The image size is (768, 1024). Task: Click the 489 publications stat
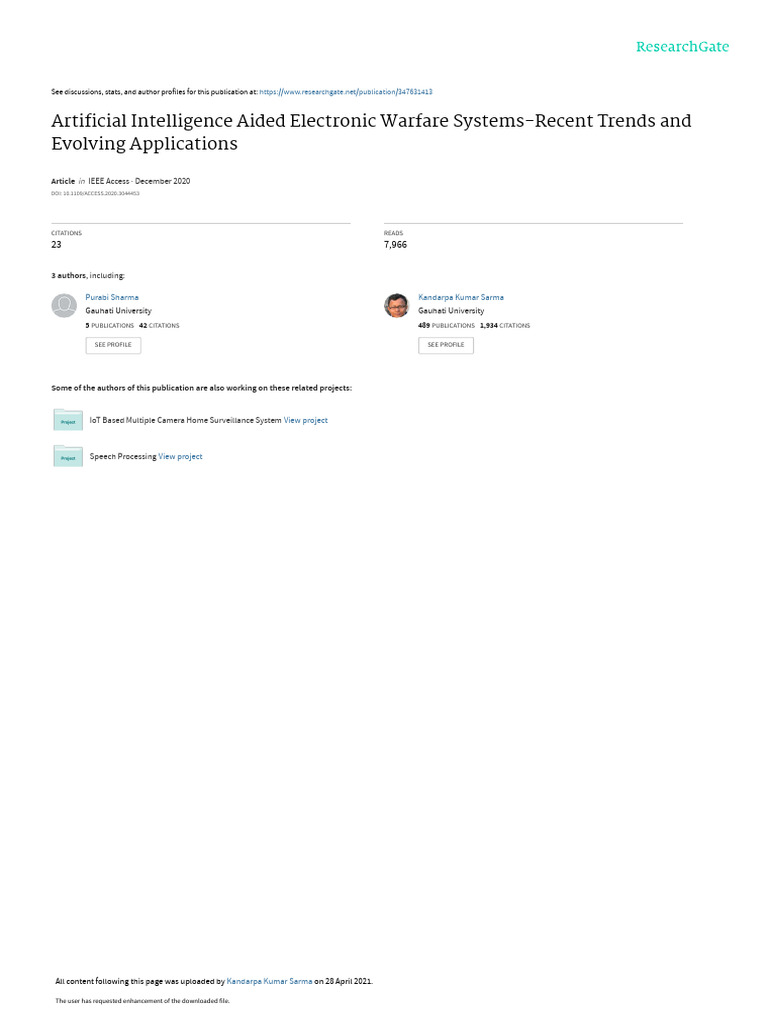coord(446,325)
